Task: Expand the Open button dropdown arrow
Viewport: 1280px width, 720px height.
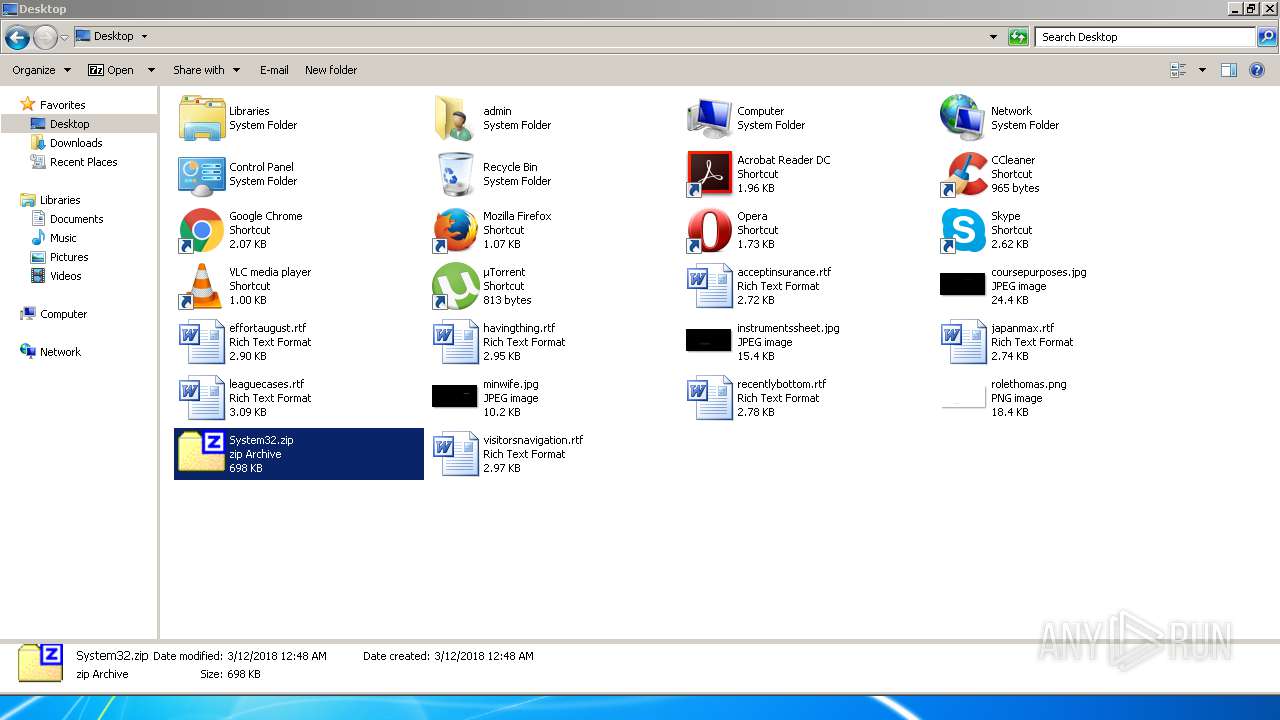Action: pos(151,70)
